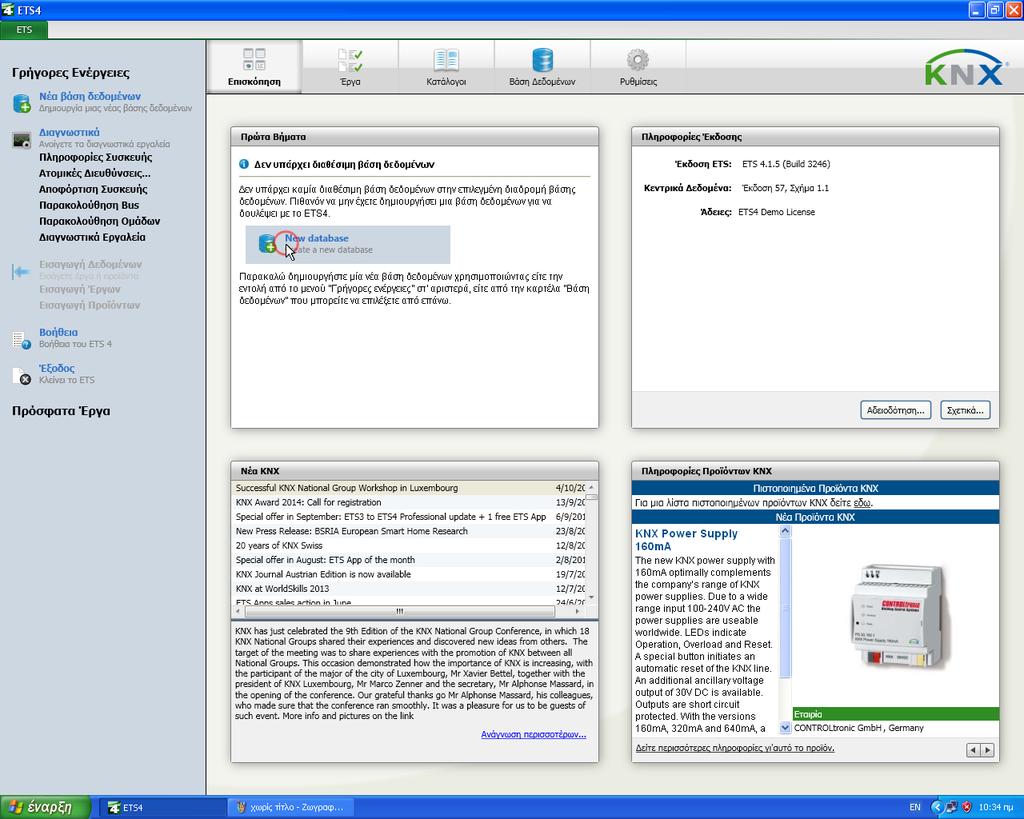Select KNX Award 2014 news row
Screen dimensions: 1024x819
click(409, 502)
